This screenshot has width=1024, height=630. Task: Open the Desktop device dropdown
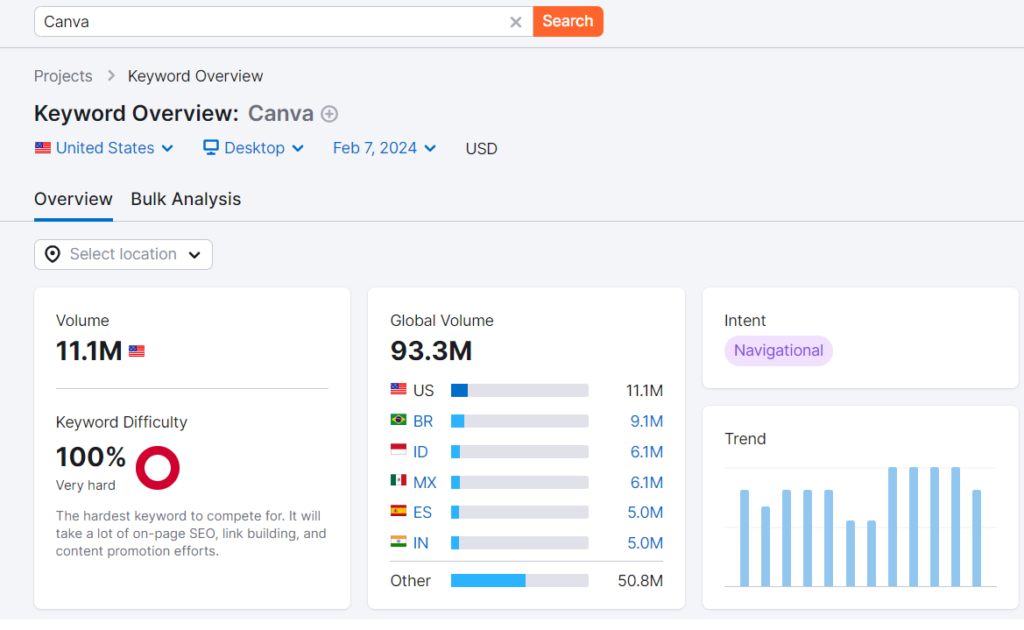tap(253, 148)
